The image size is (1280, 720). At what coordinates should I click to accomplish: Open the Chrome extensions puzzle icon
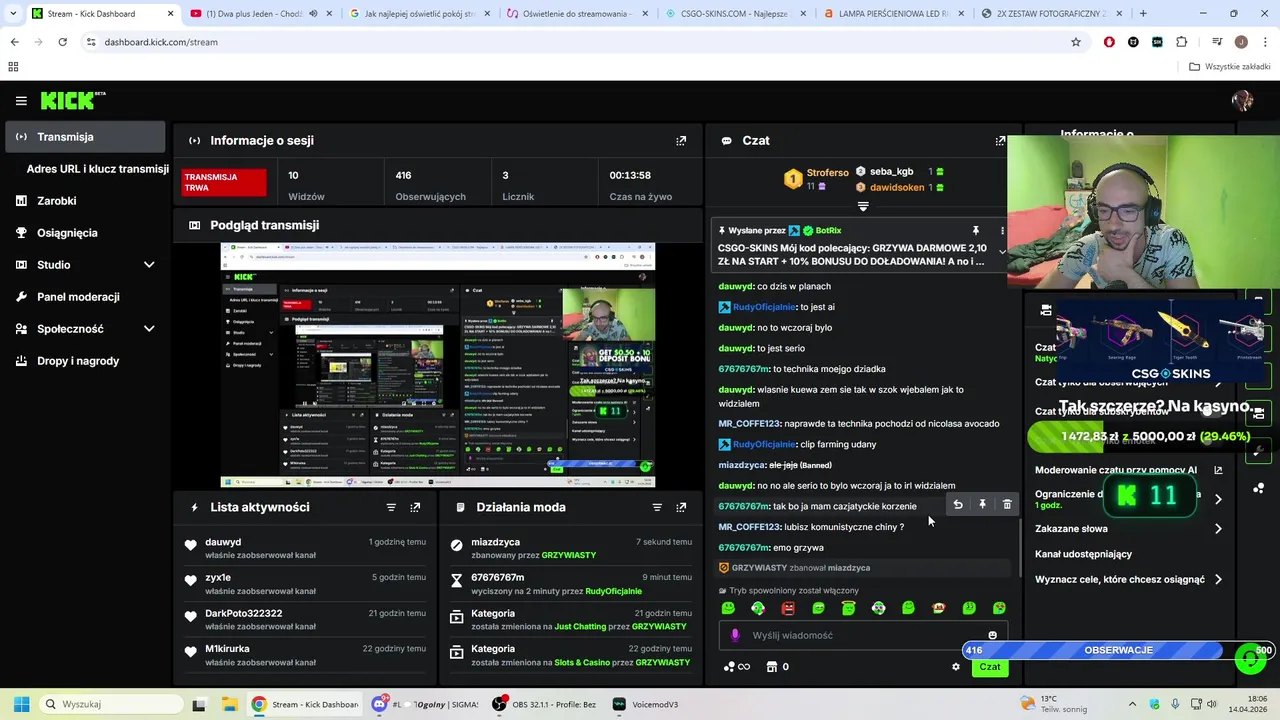[x=1182, y=42]
